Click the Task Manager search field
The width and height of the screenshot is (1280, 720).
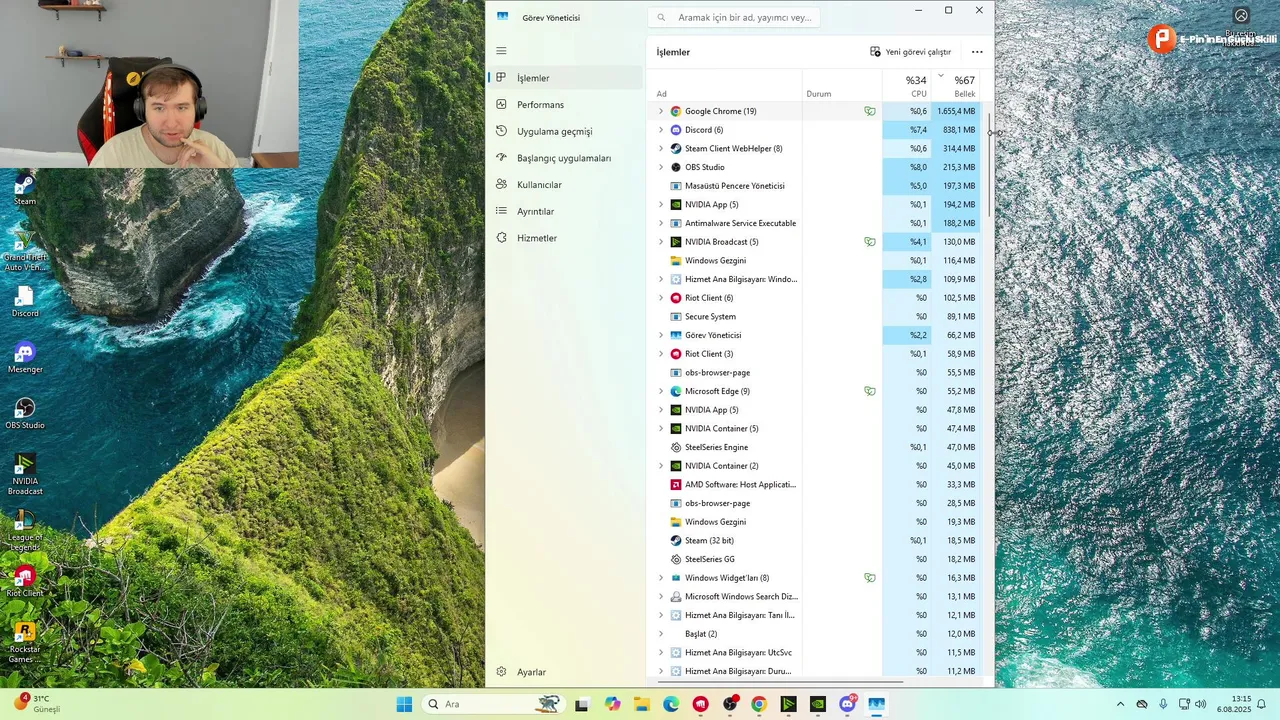click(x=735, y=17)
